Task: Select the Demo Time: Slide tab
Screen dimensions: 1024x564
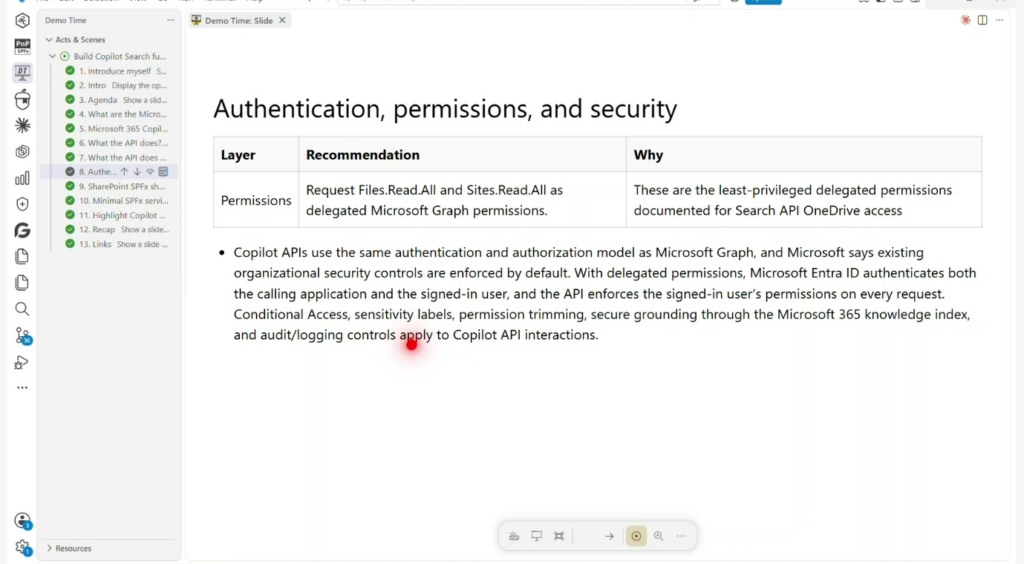Action: click(238, 20)
